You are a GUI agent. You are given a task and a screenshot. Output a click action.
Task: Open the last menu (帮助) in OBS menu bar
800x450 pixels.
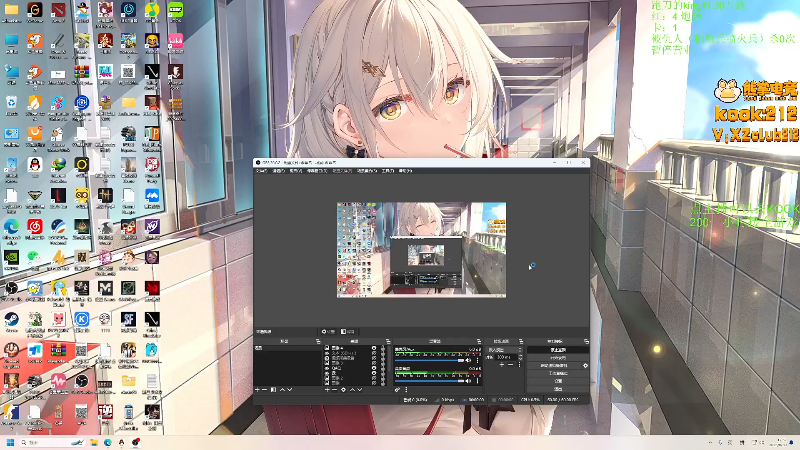coord(406,171)
